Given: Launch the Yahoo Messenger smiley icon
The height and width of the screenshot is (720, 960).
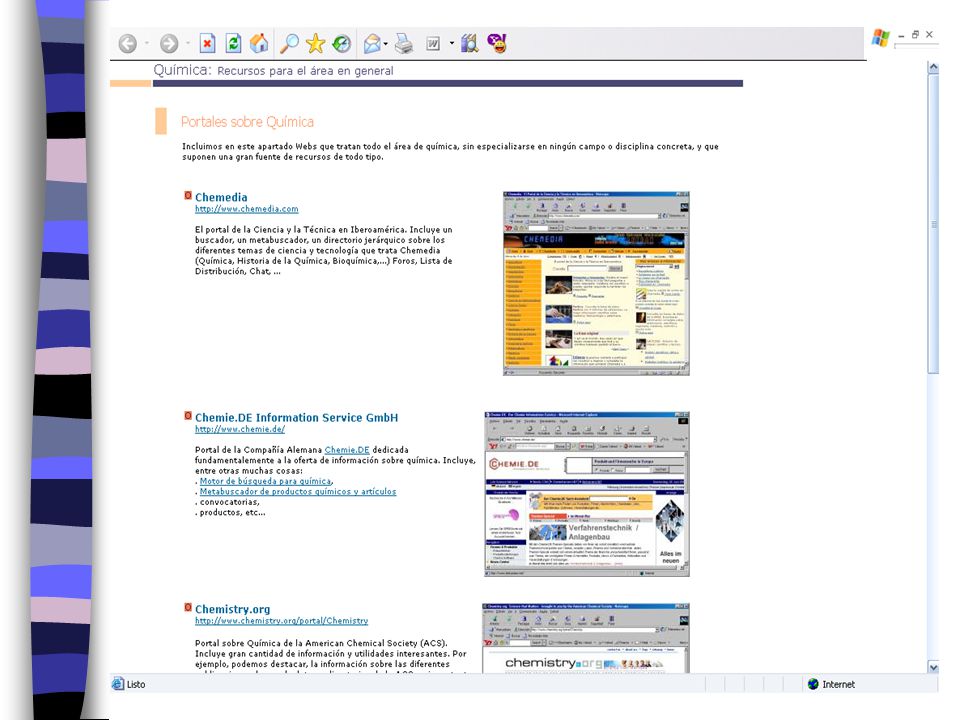Looking at the screenshot, I should 497,43.
